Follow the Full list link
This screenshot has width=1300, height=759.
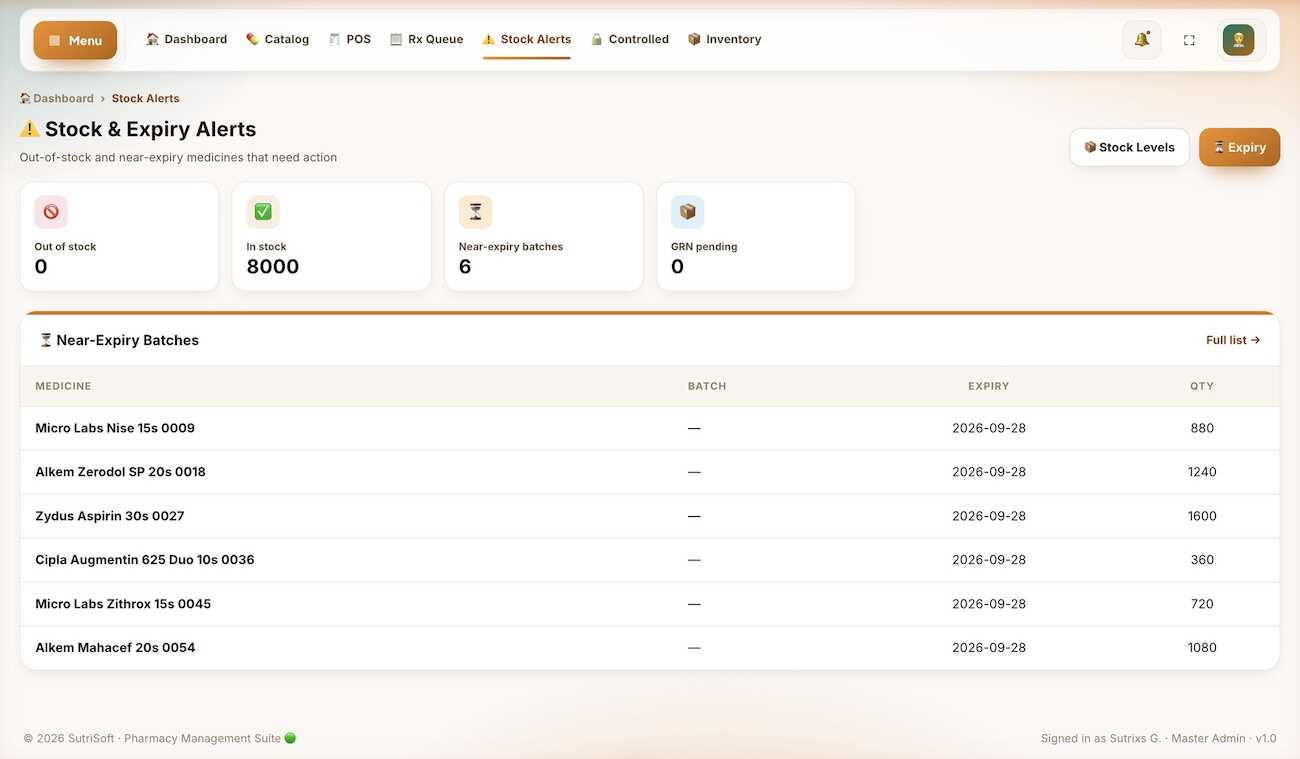[1233, 340]
